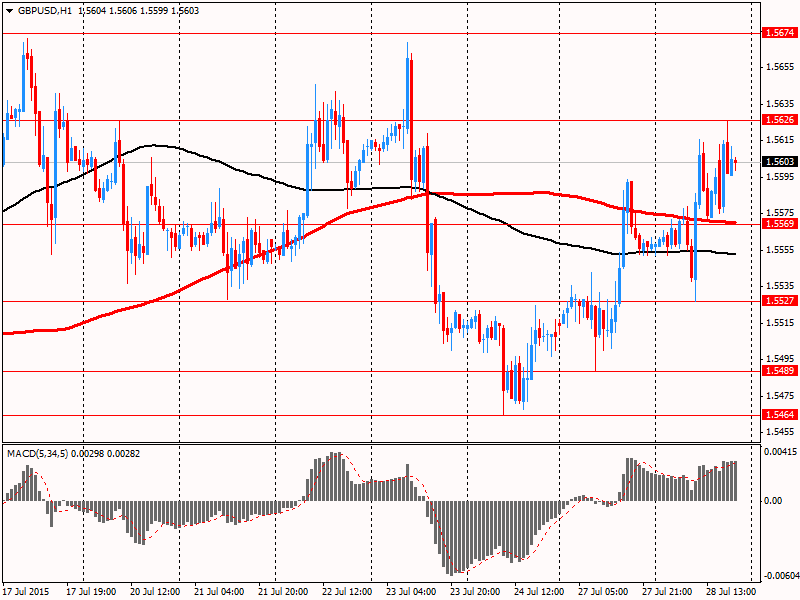Viewport: 800px width, 600px height.
Task: Select the 1.5464 red price level label
Action: (x=780, y=415)
